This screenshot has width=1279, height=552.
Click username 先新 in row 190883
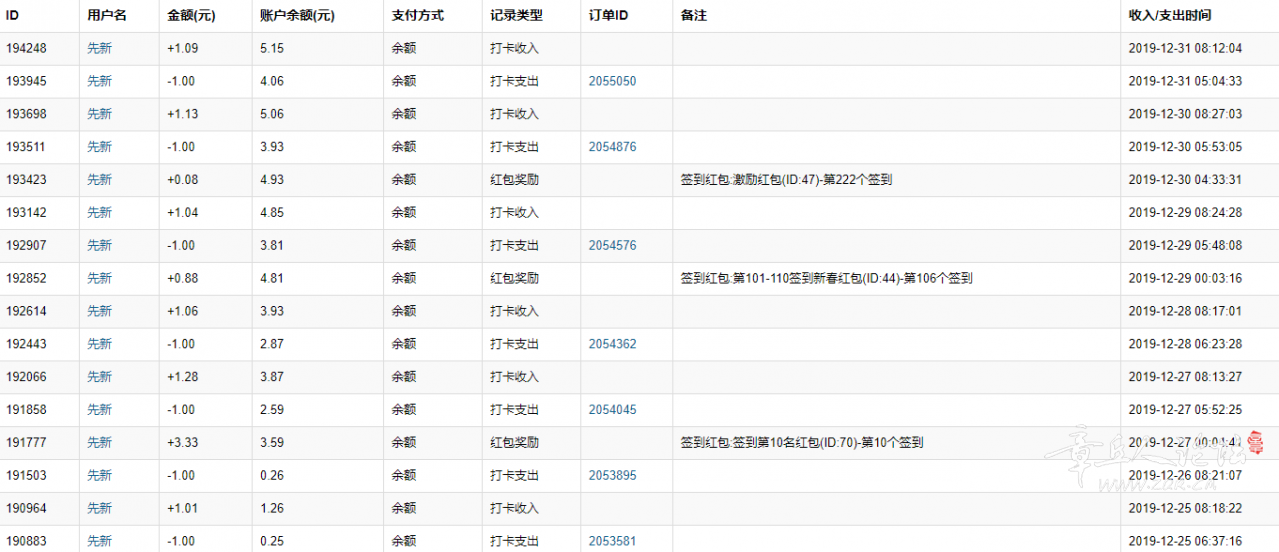[x=100, y=541]
